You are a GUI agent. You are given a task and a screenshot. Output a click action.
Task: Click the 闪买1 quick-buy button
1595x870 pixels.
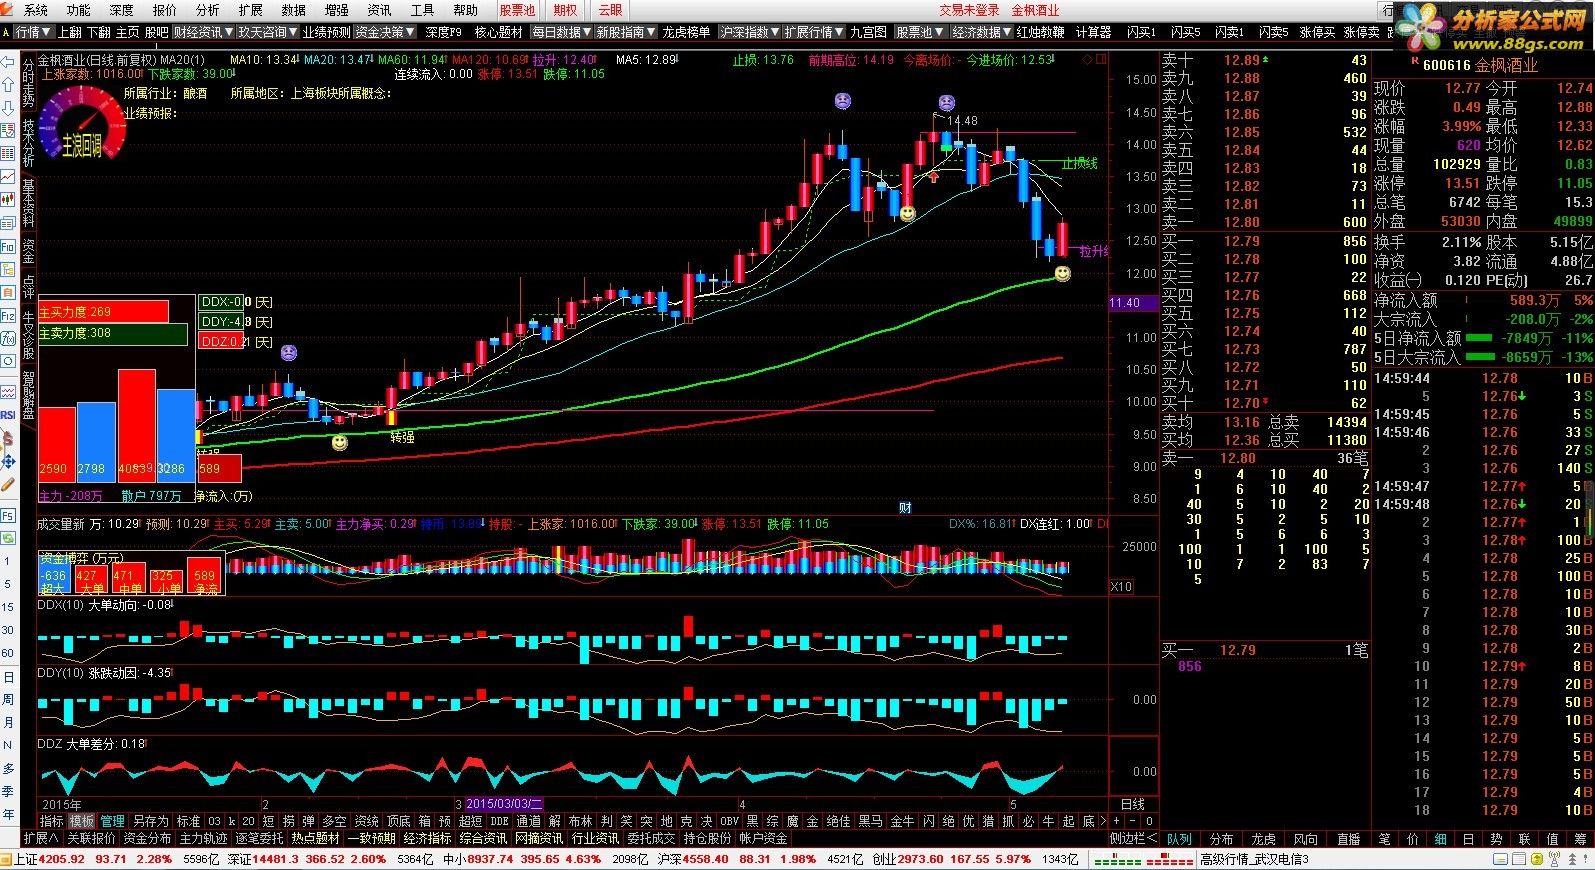1141,32
